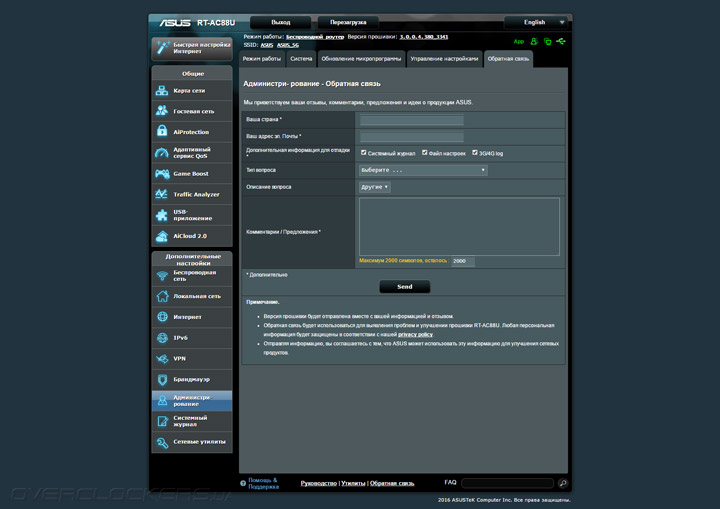Click the remaining characters 2000 field

coord(462,261)
